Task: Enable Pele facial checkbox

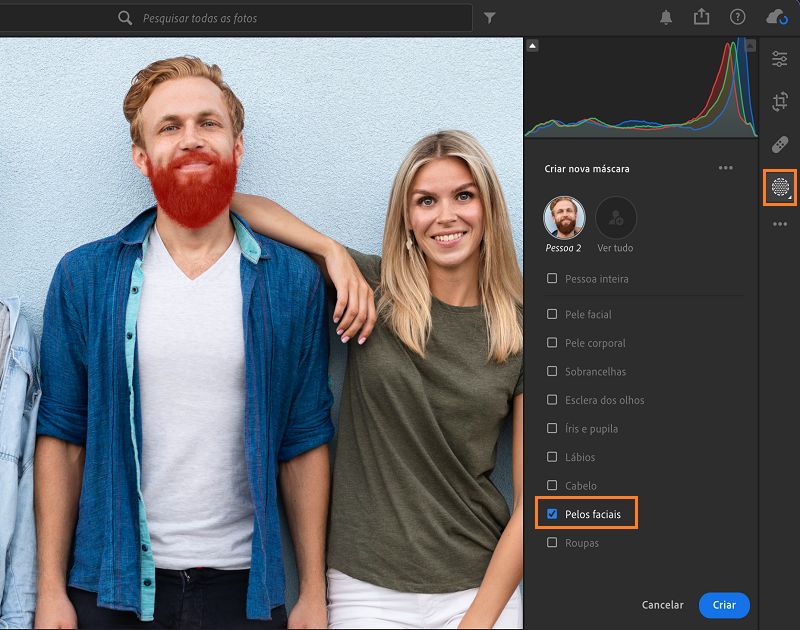Action: coord(552,314)
